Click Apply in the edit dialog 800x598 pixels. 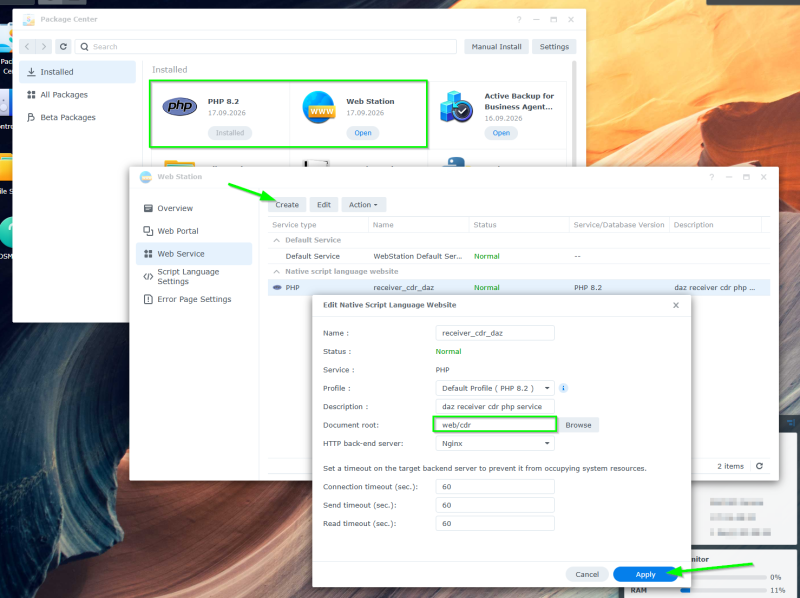[645, 574]
